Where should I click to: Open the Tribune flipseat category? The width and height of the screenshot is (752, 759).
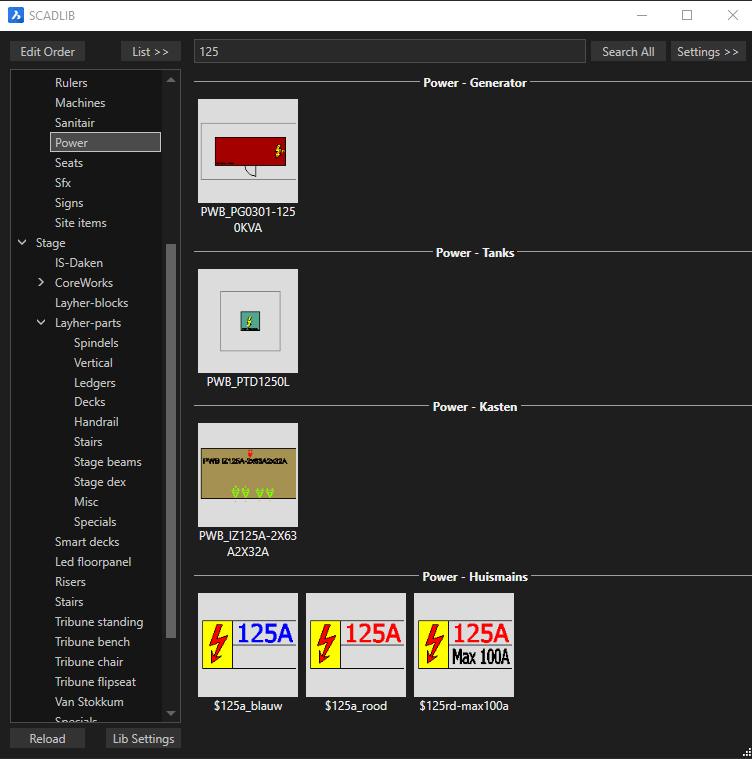95,682
